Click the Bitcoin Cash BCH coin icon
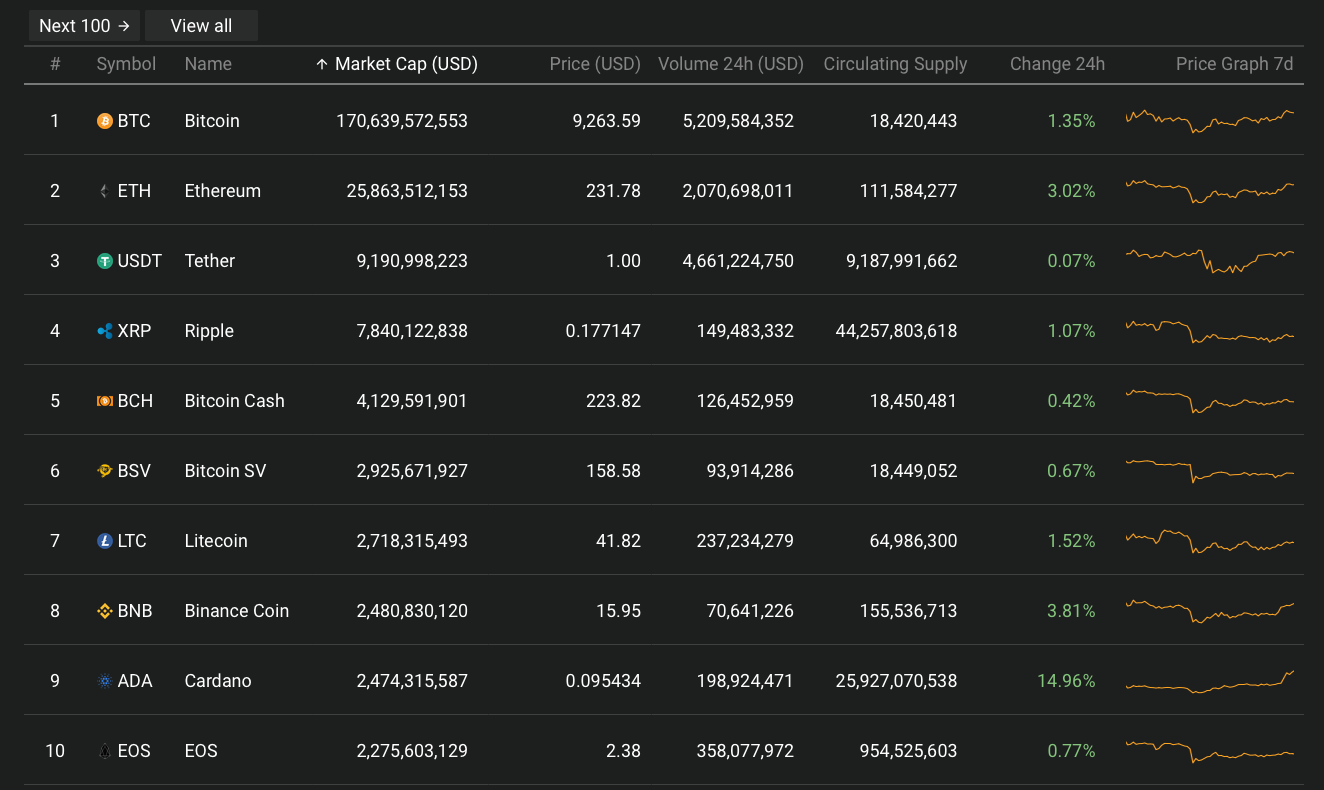 [x=105, y=401]
